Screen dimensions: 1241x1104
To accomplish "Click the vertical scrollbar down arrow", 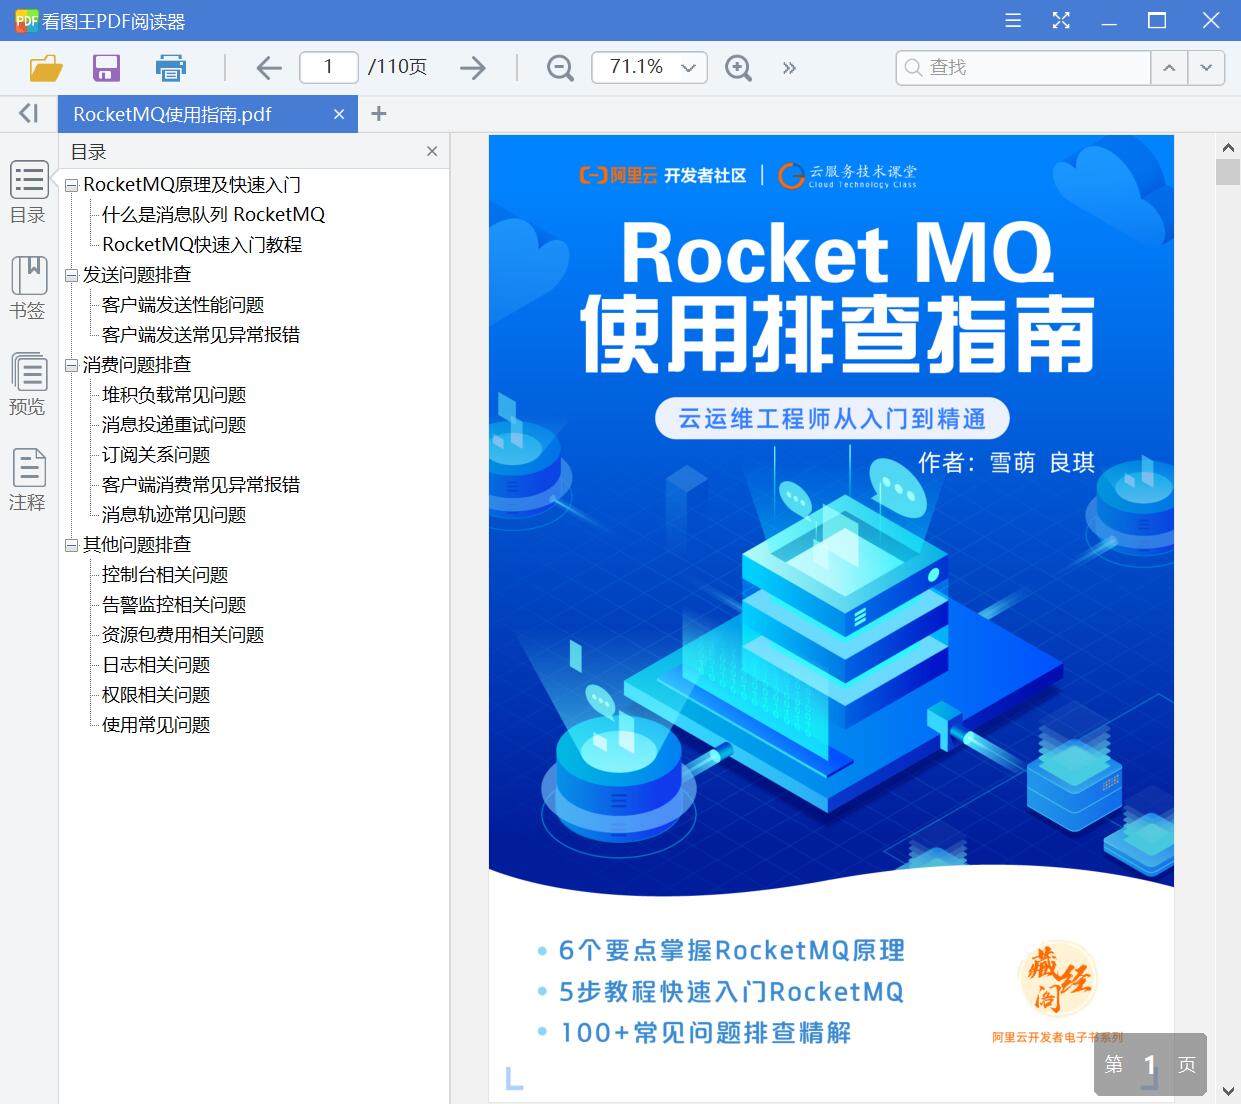I will [1228, 1091].
